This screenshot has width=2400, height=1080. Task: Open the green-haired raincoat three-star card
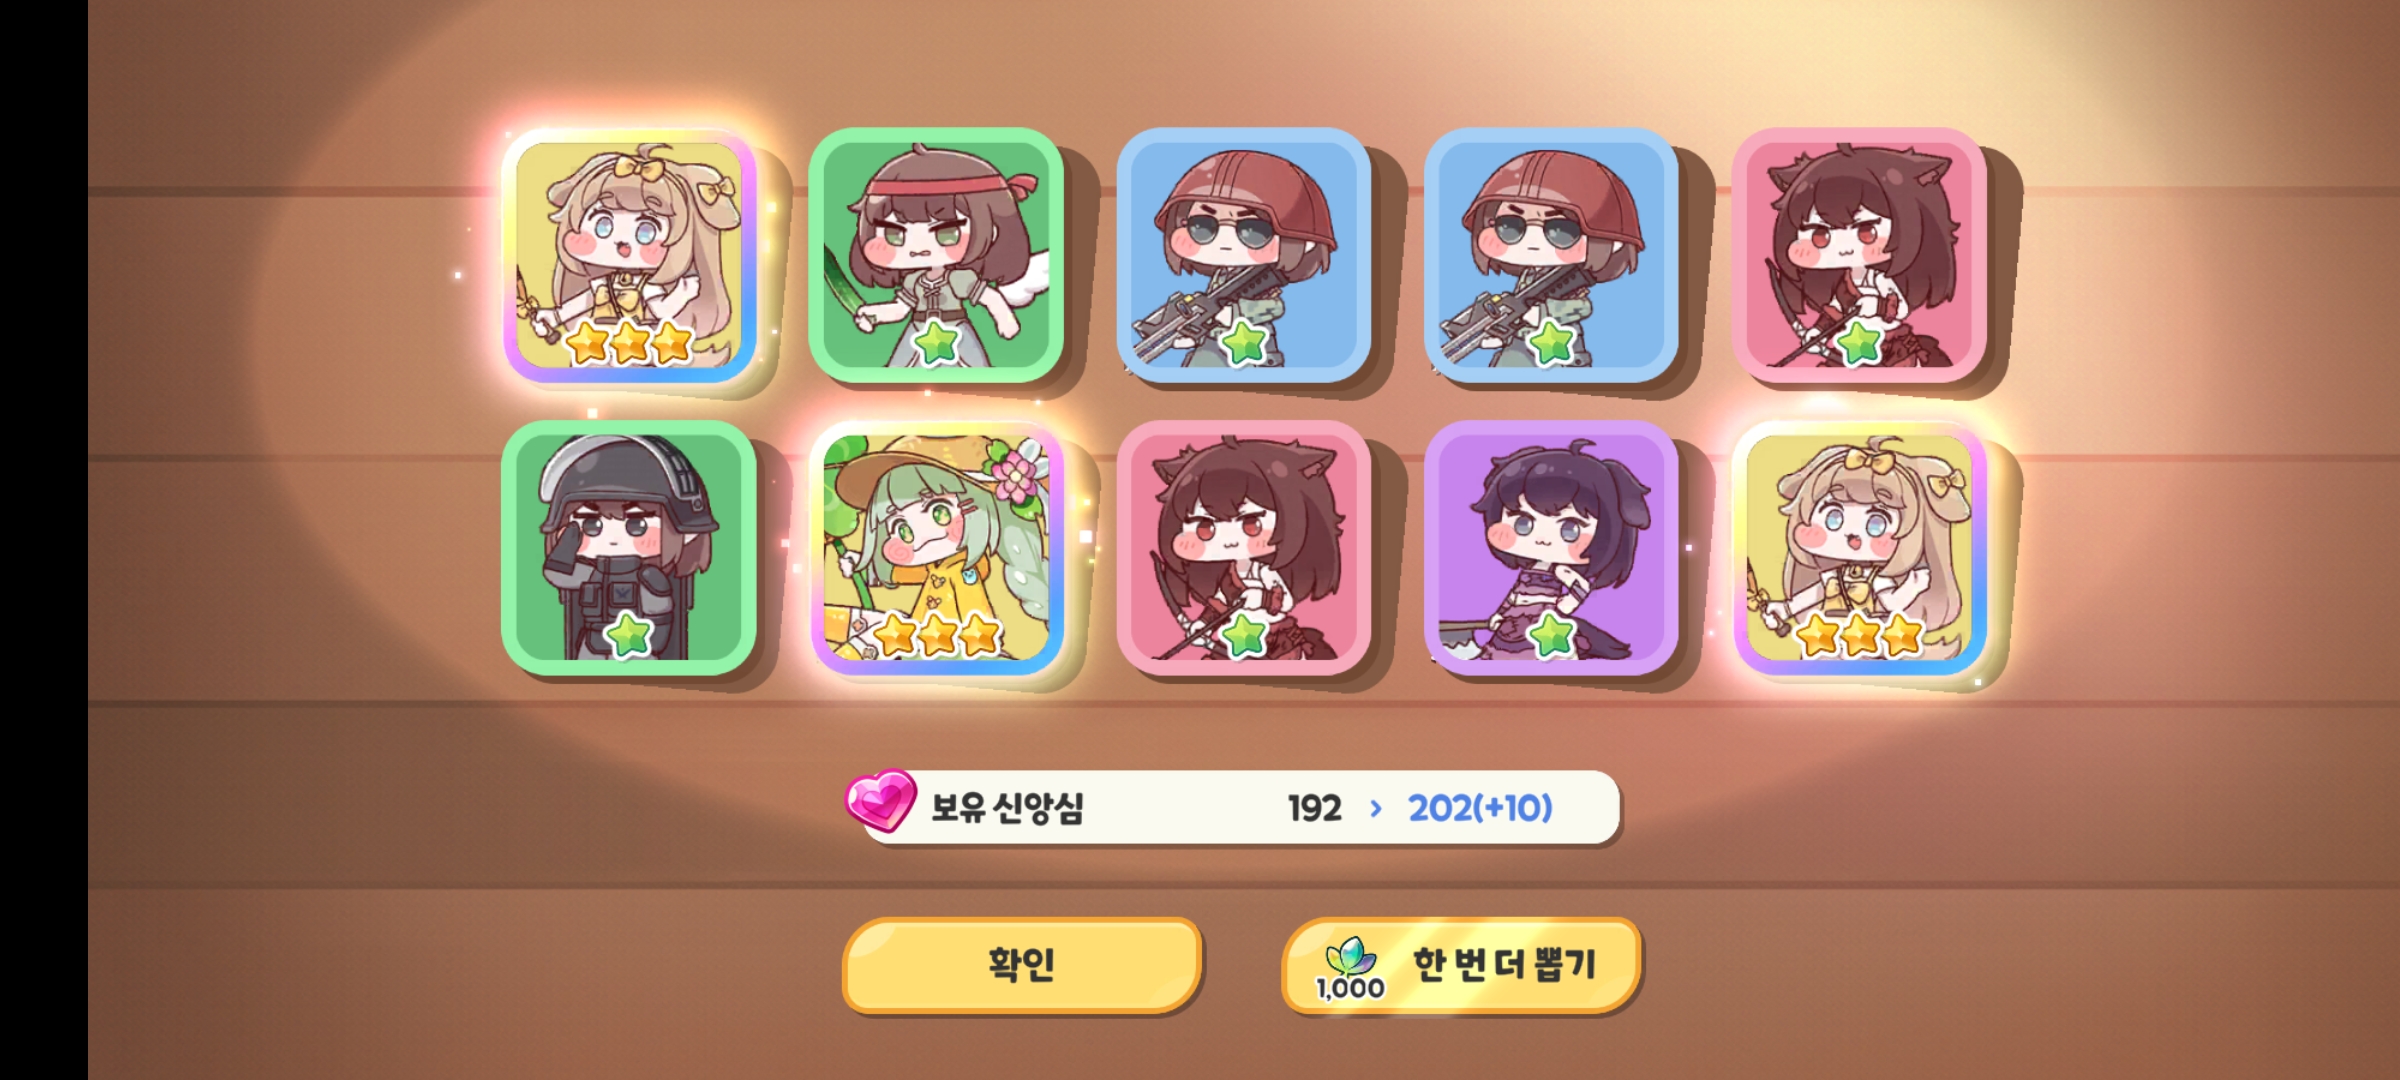(x=937, y=549)
